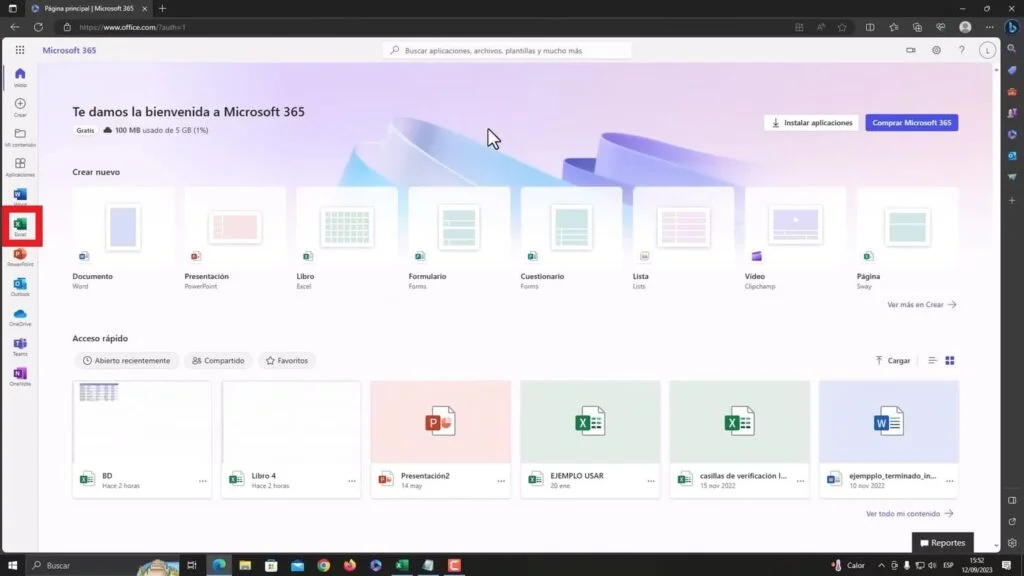Open more options for ejempplo_terminado file
1024x576 pixels.
click(950, 481)
